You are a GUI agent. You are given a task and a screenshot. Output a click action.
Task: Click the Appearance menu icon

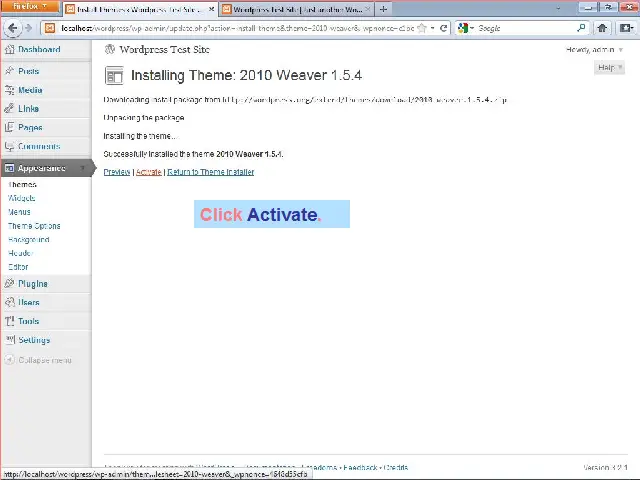pyautogui.click(x=9, y=168)
